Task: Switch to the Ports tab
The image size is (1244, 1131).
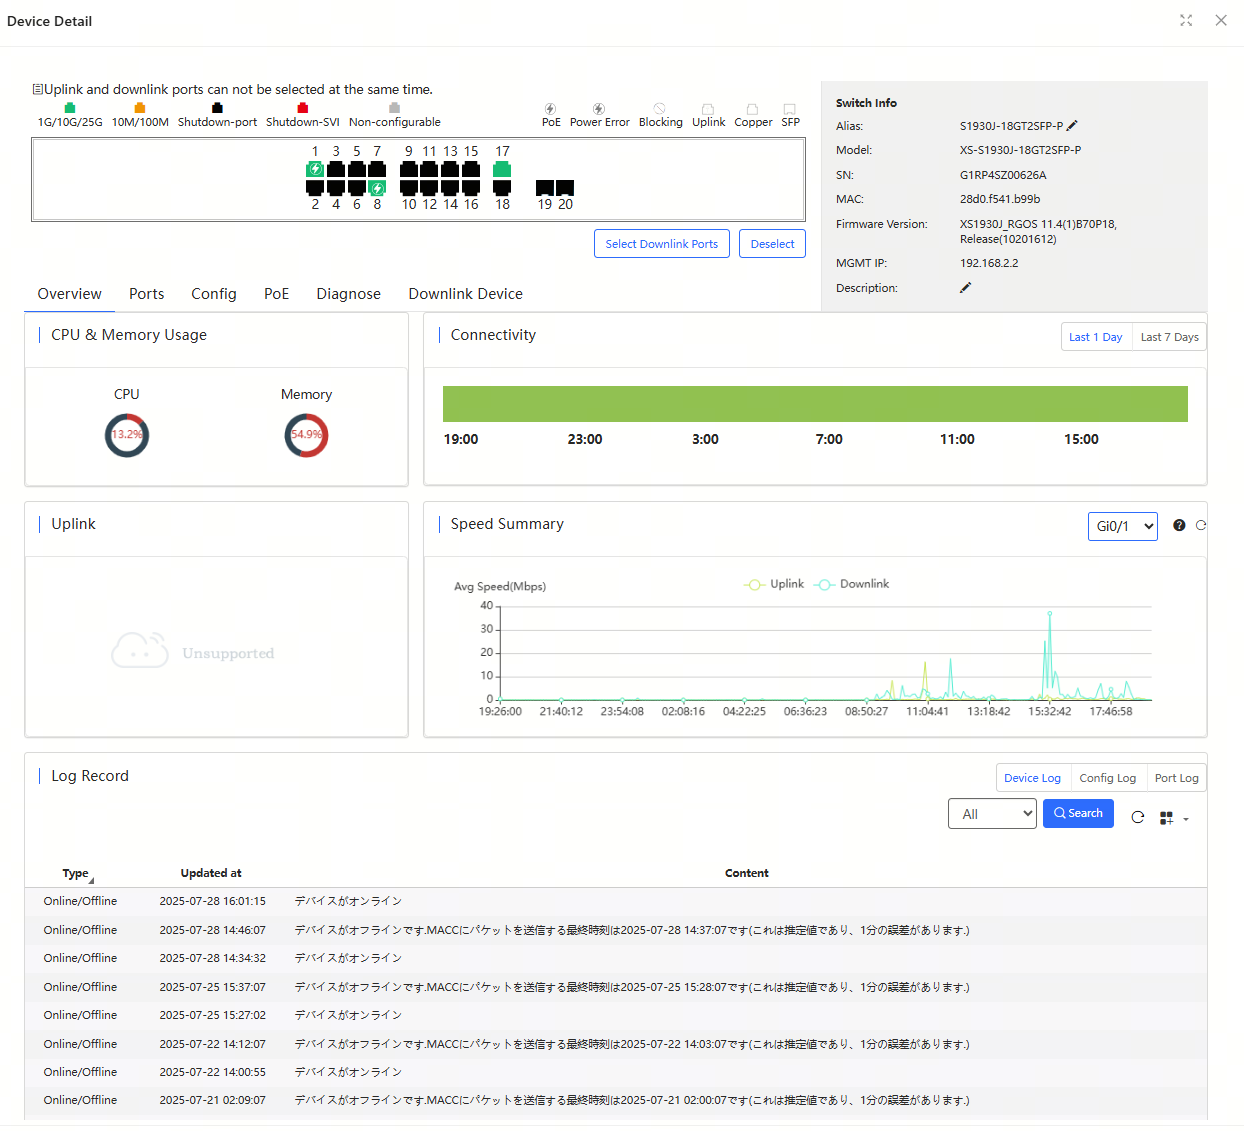Action: 146,294
